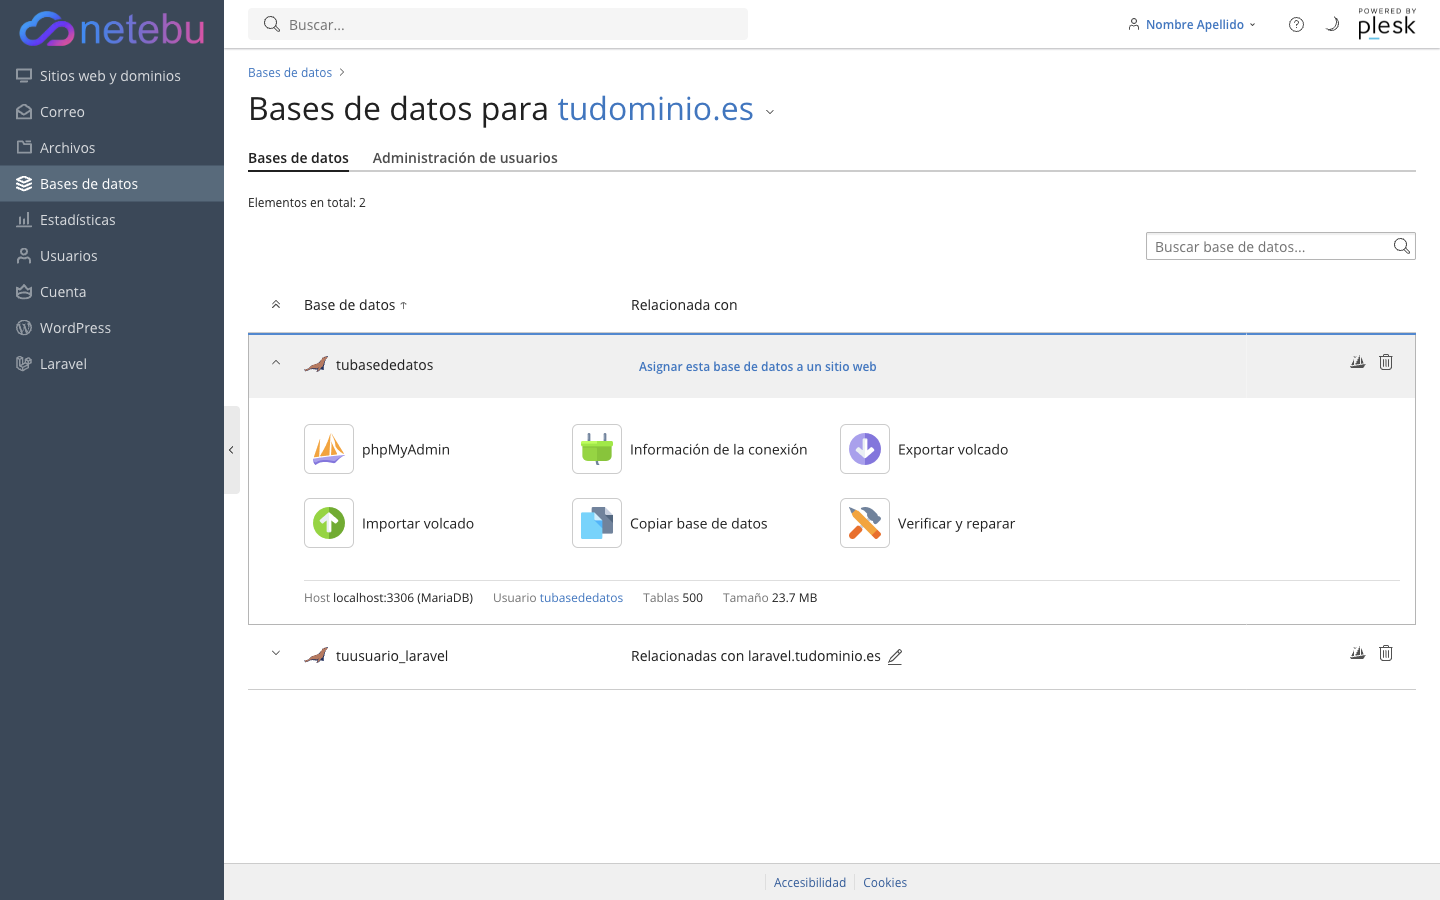This screenshot has width=1440, height=900.
Task: Delete tuusuario_laravel using its trash icon
Action: point(1386,653)
